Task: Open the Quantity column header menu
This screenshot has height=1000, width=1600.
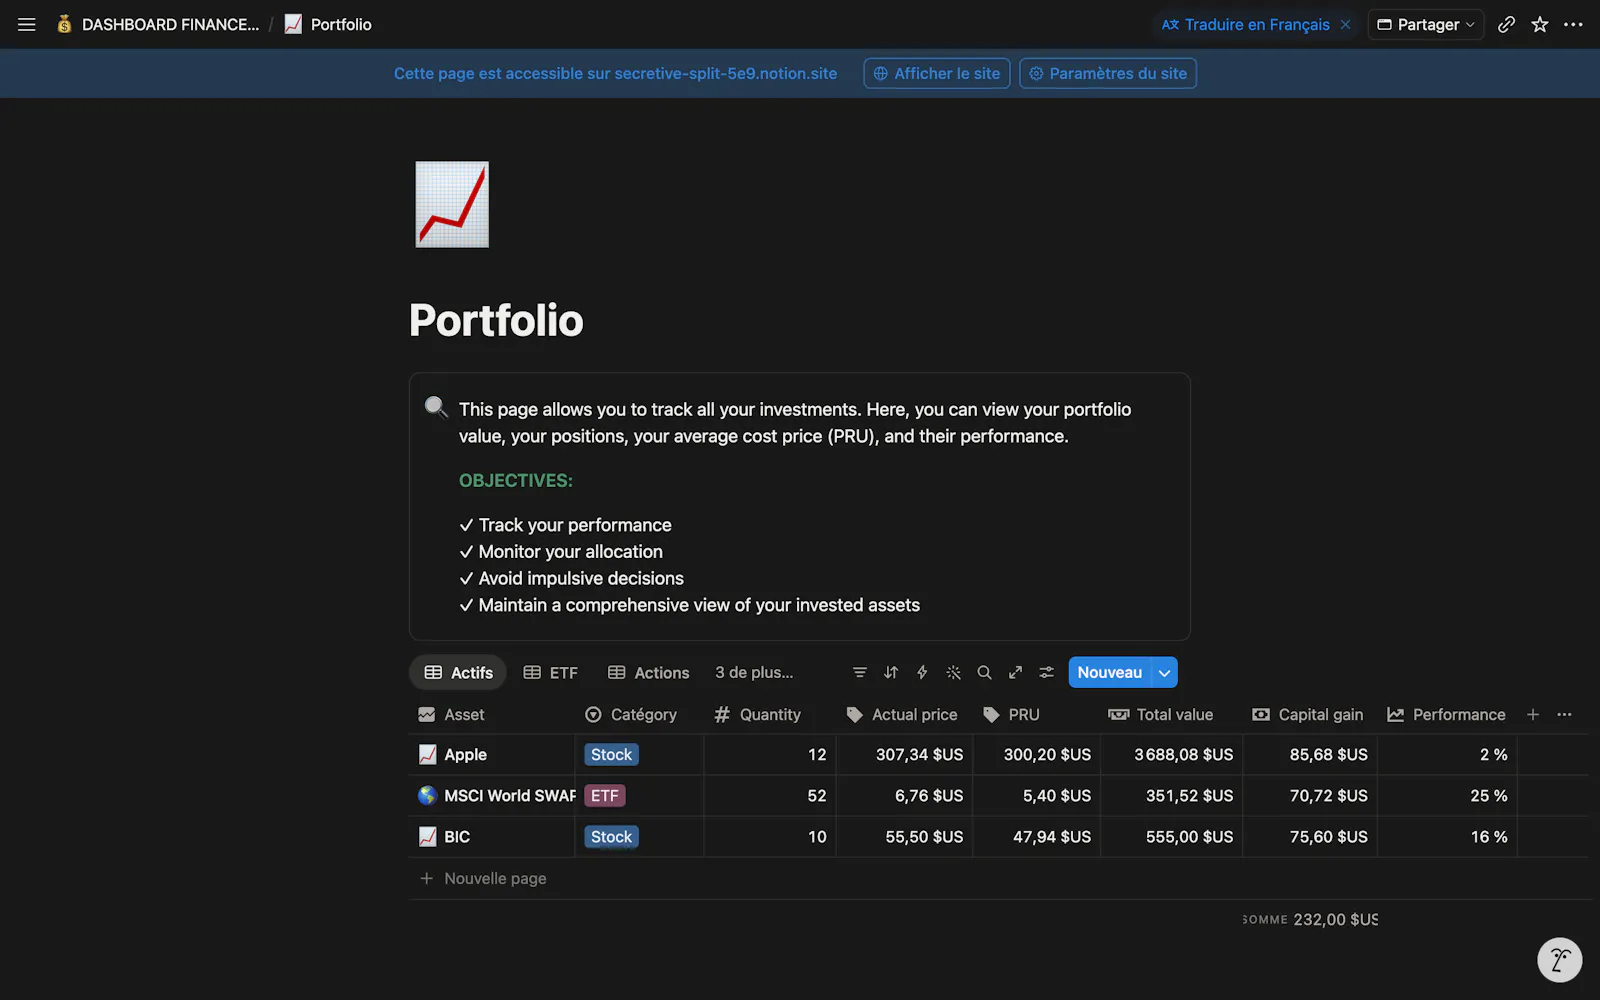Action: tap(769, 714)
